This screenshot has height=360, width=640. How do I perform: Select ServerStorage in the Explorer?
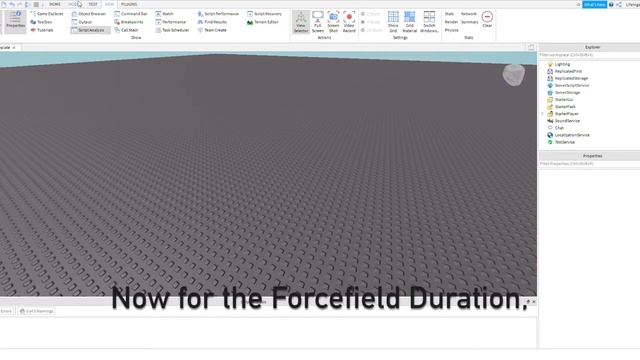click(567, 93)
